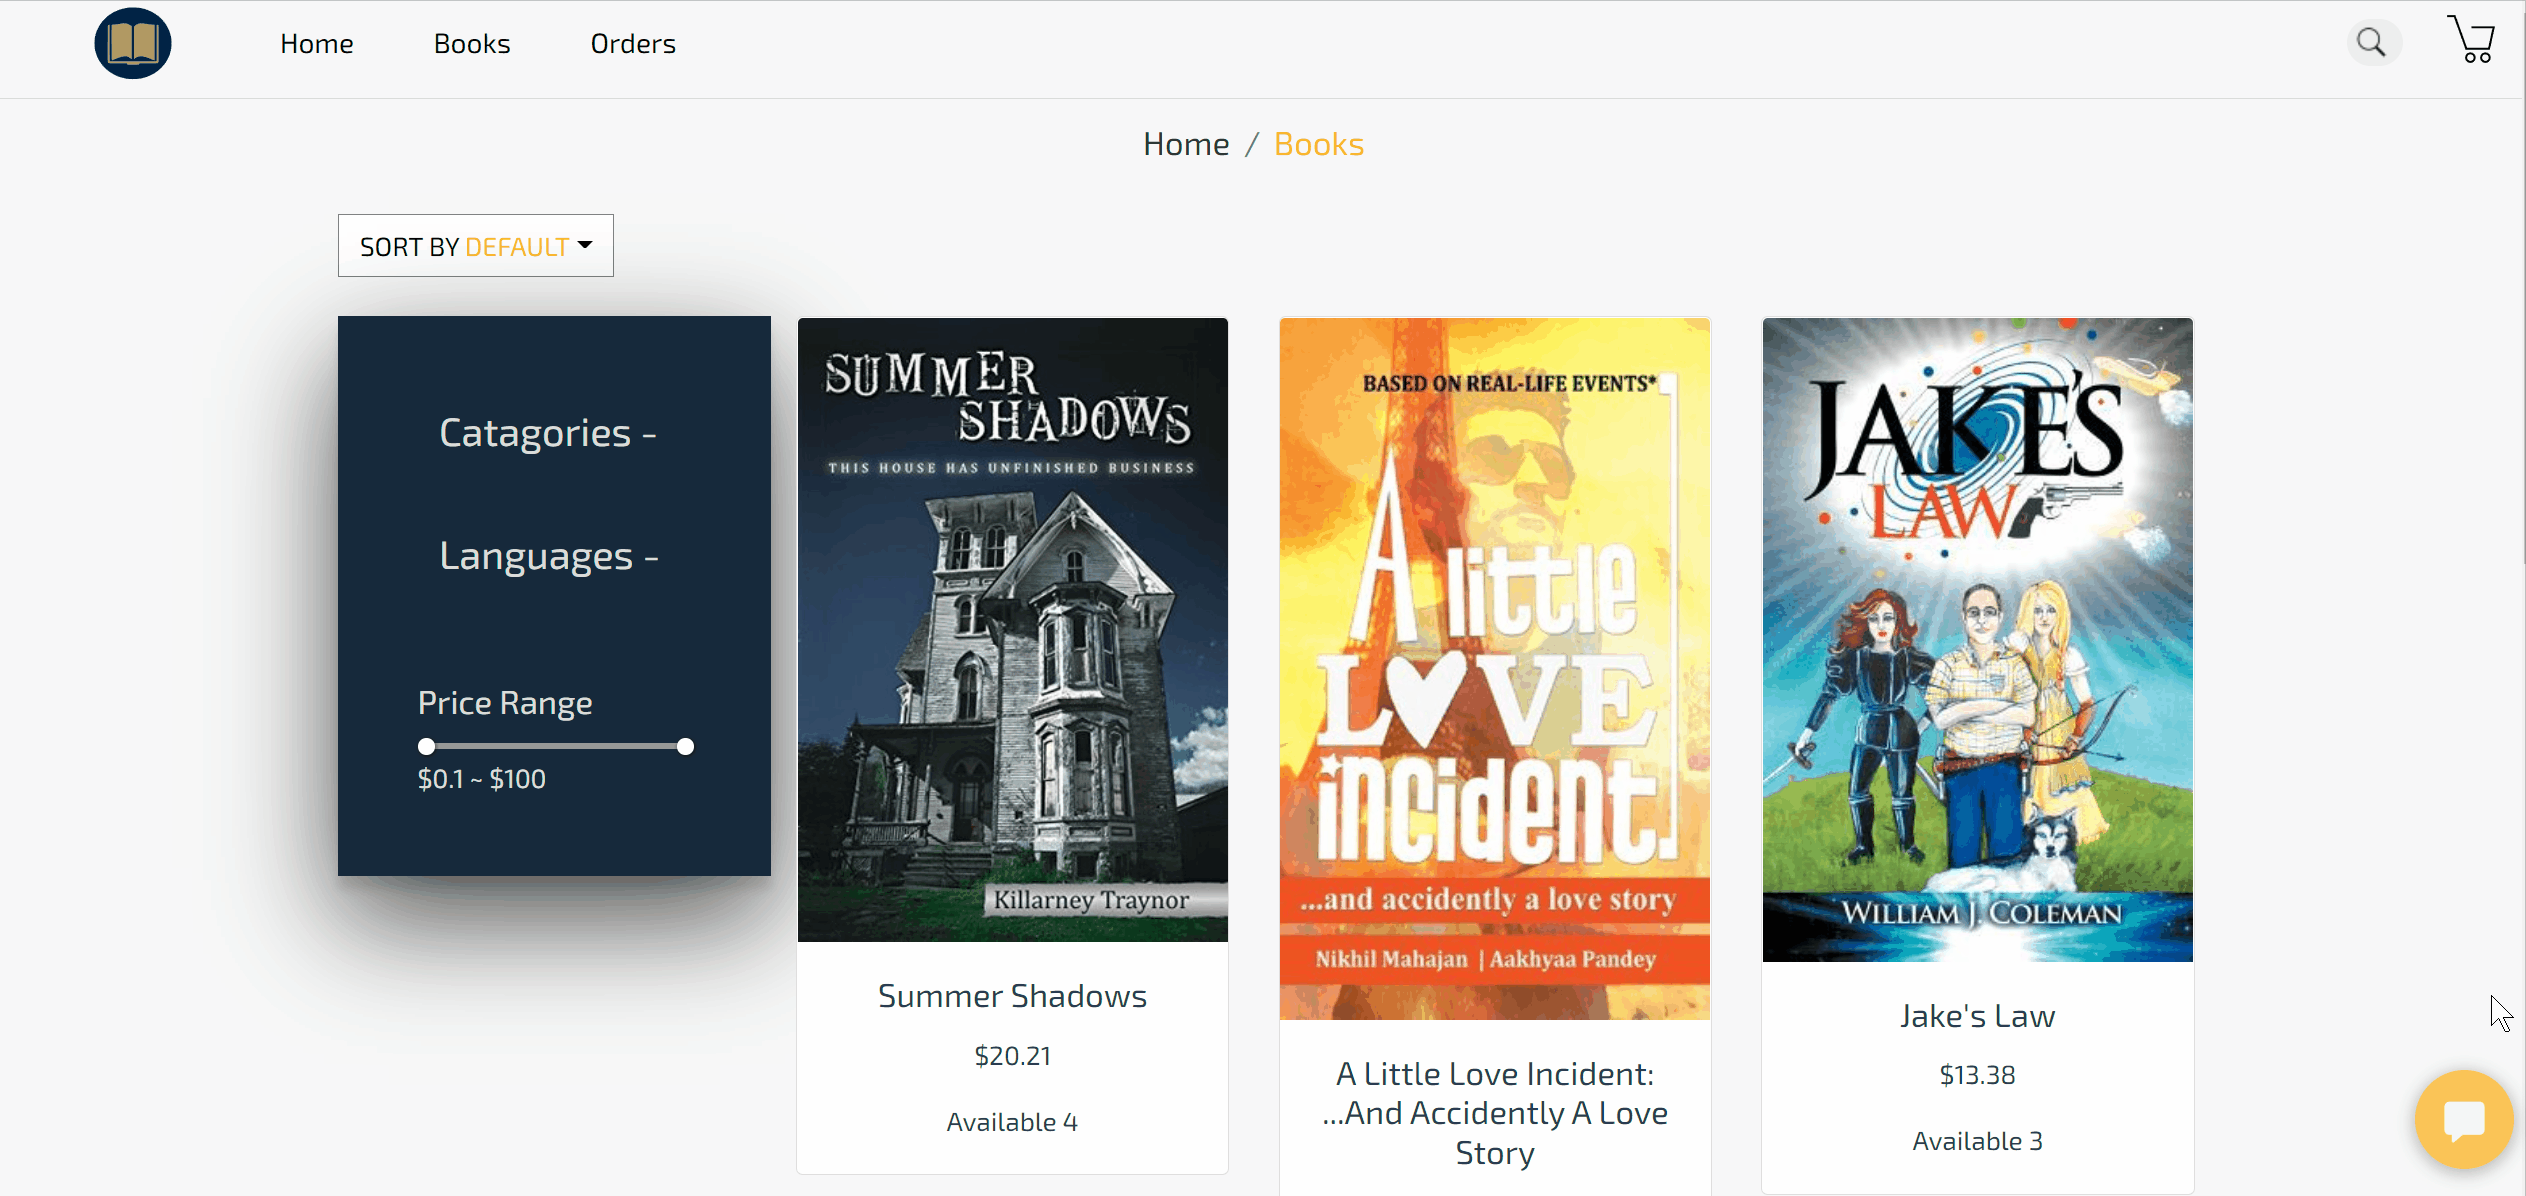Collapse the Languages filter section

pyautogui.click(x=548, y=556)
